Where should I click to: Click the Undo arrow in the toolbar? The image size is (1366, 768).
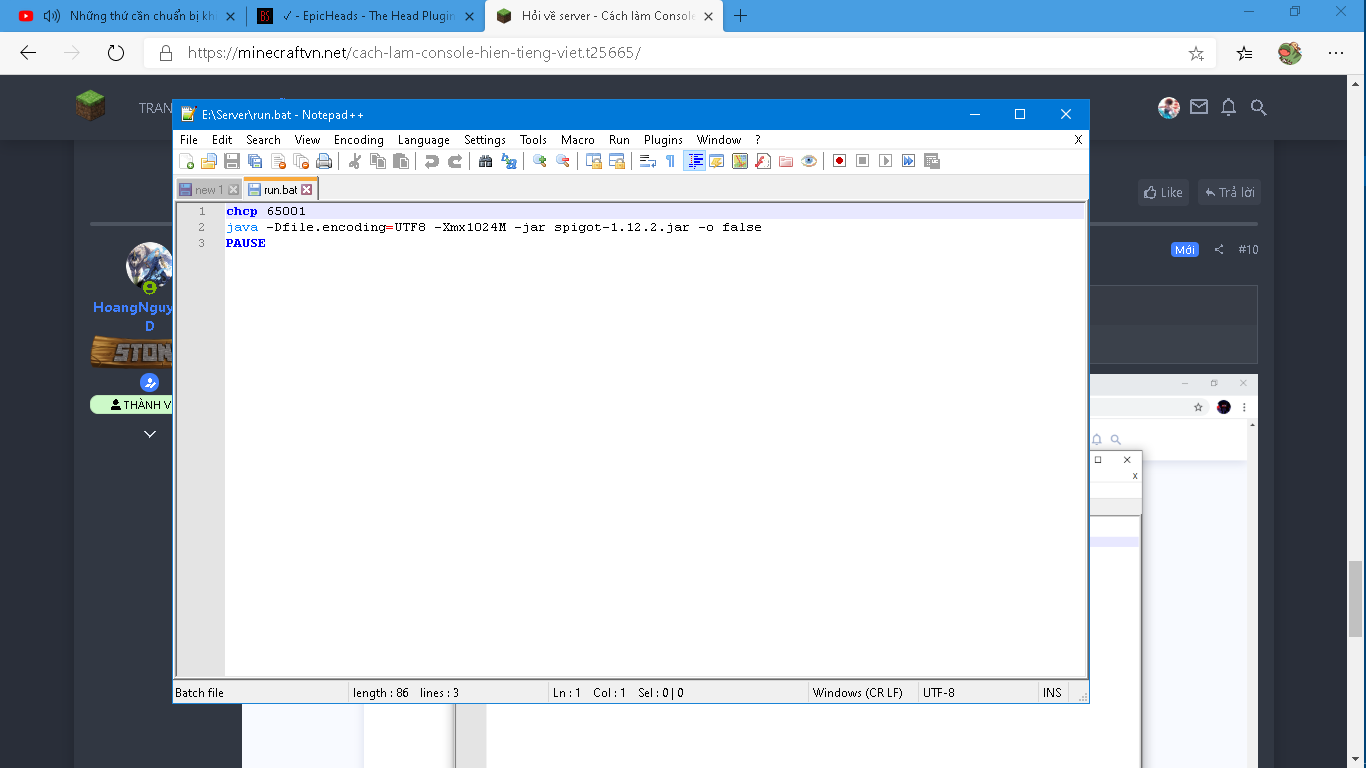click(432, 161)
